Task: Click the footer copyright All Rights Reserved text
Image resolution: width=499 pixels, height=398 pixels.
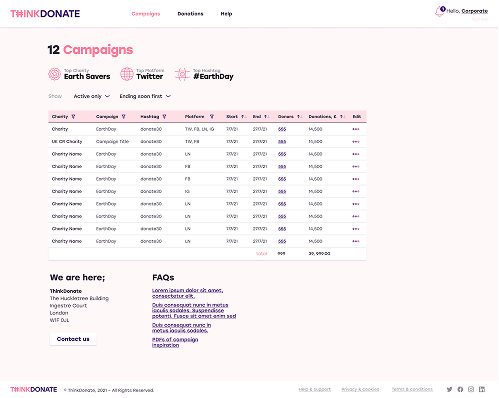Action: [x=109, y=390]
